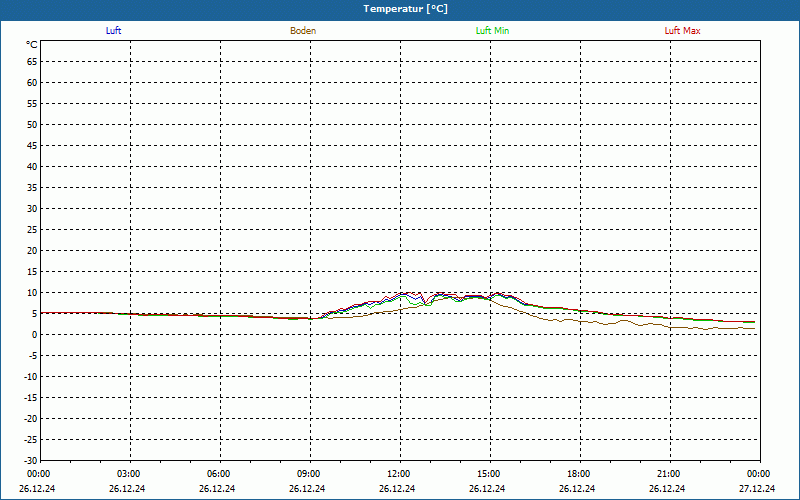
Task: Click the °C axis unit label
Action: pyautogui.click(x=32, y=45)
